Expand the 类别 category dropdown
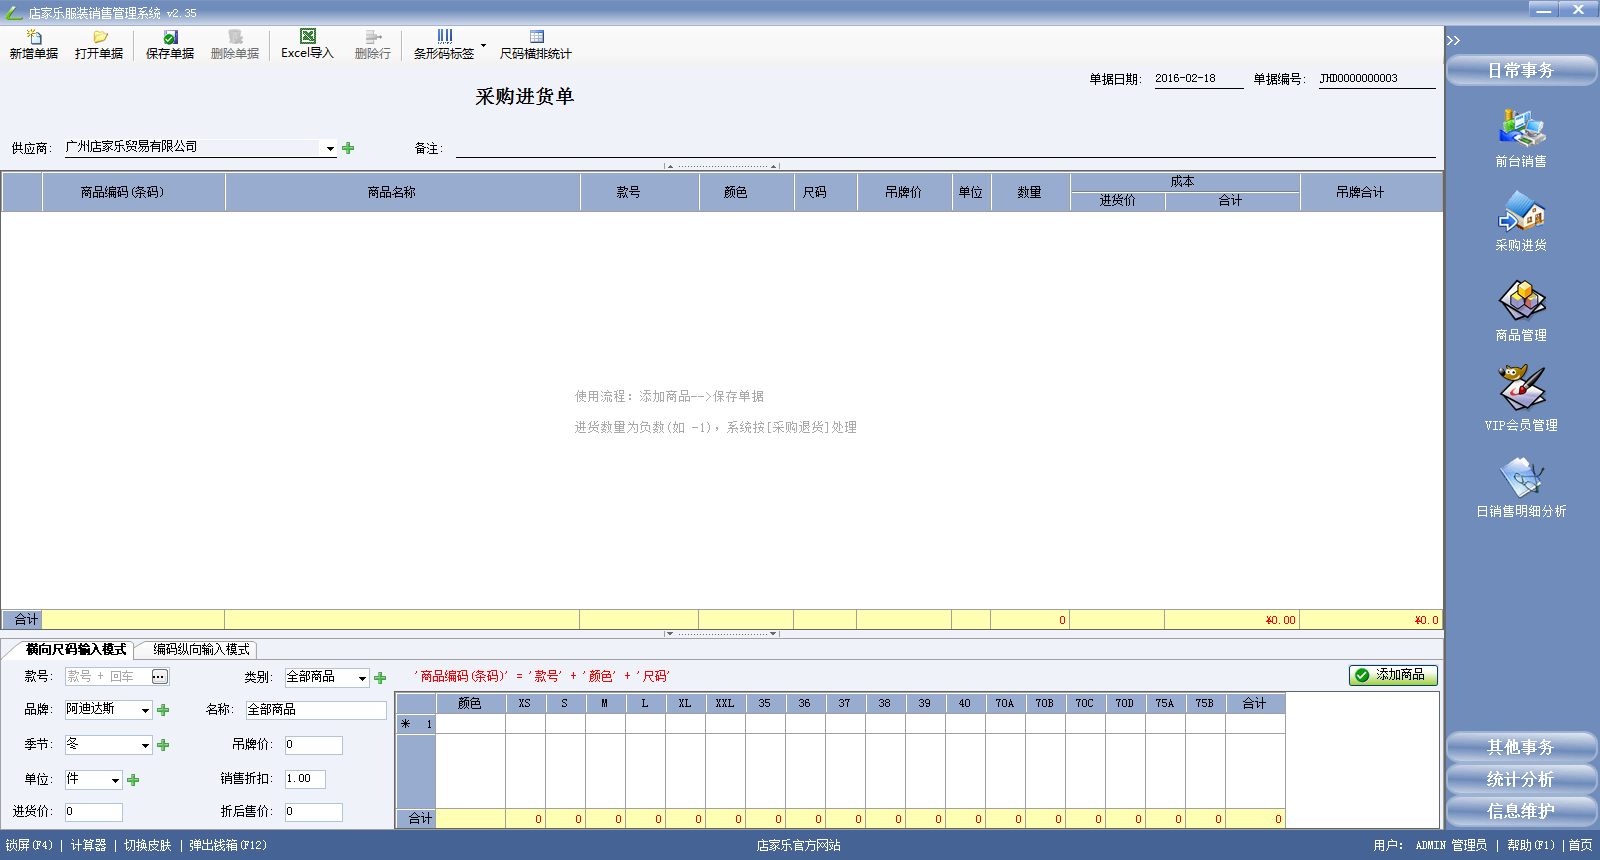The width and height of the screenshot is (1600, 860). 362,678
